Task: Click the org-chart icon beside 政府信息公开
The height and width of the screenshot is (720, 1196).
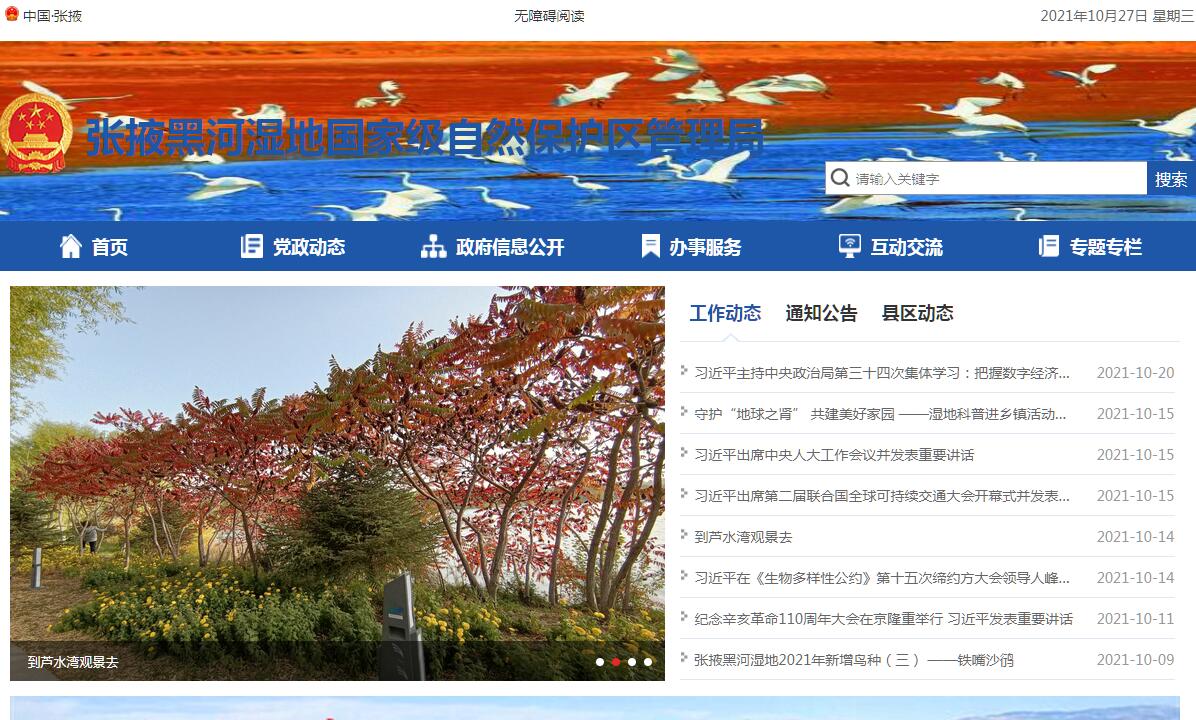Action: click(433, 246)
